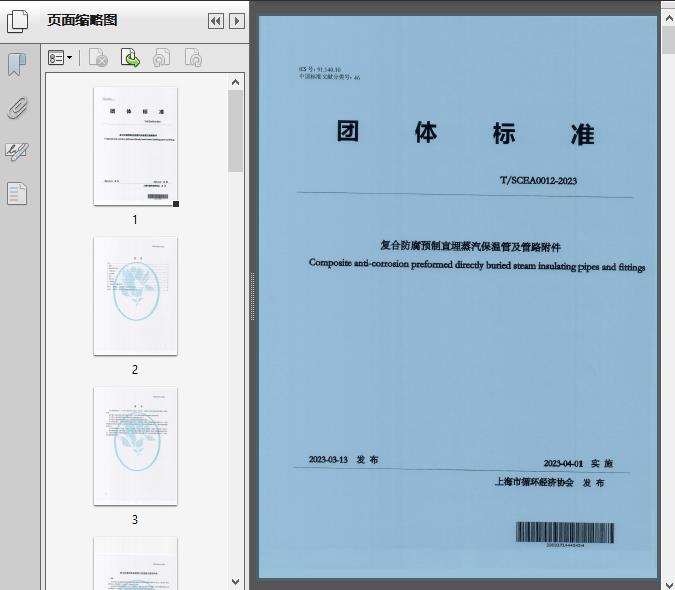Click the page number label 2

135,370
